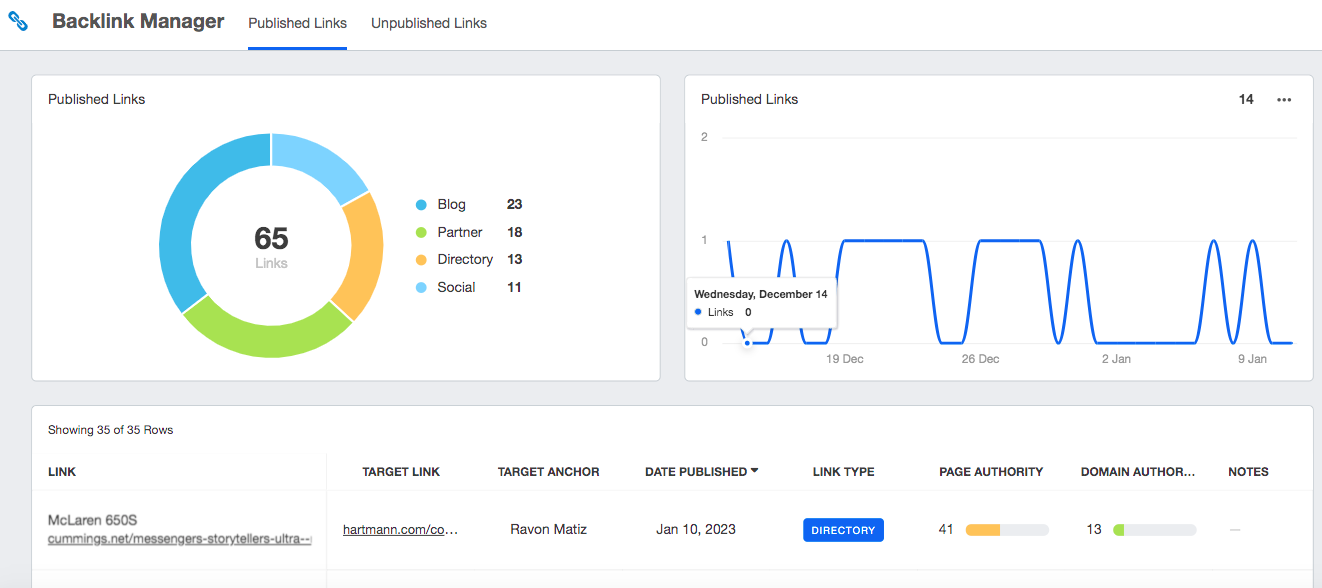The width and height of the screenshot is (1322, 588).
Task: Sort the table by Page Authority column
Action: coord(990,471)
